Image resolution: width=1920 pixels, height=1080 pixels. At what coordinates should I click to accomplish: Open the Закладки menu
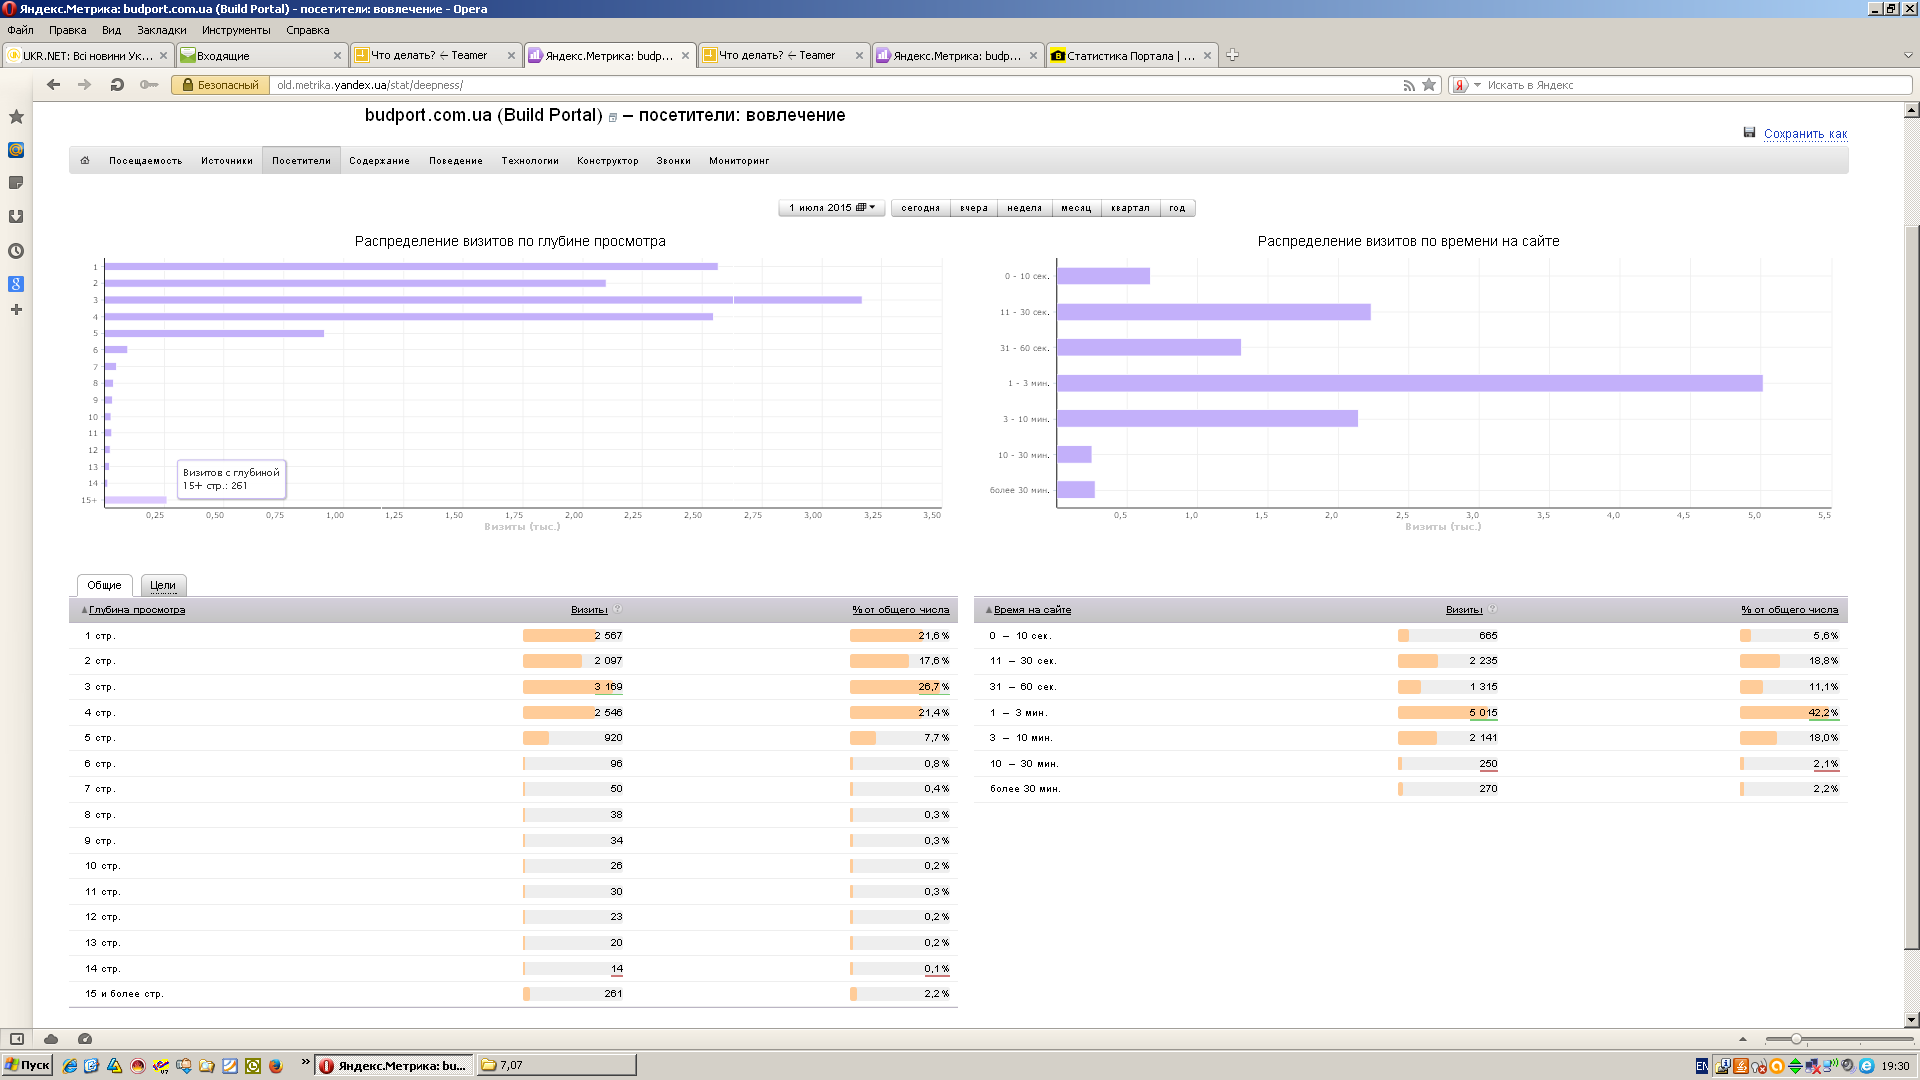pos(161,30)
